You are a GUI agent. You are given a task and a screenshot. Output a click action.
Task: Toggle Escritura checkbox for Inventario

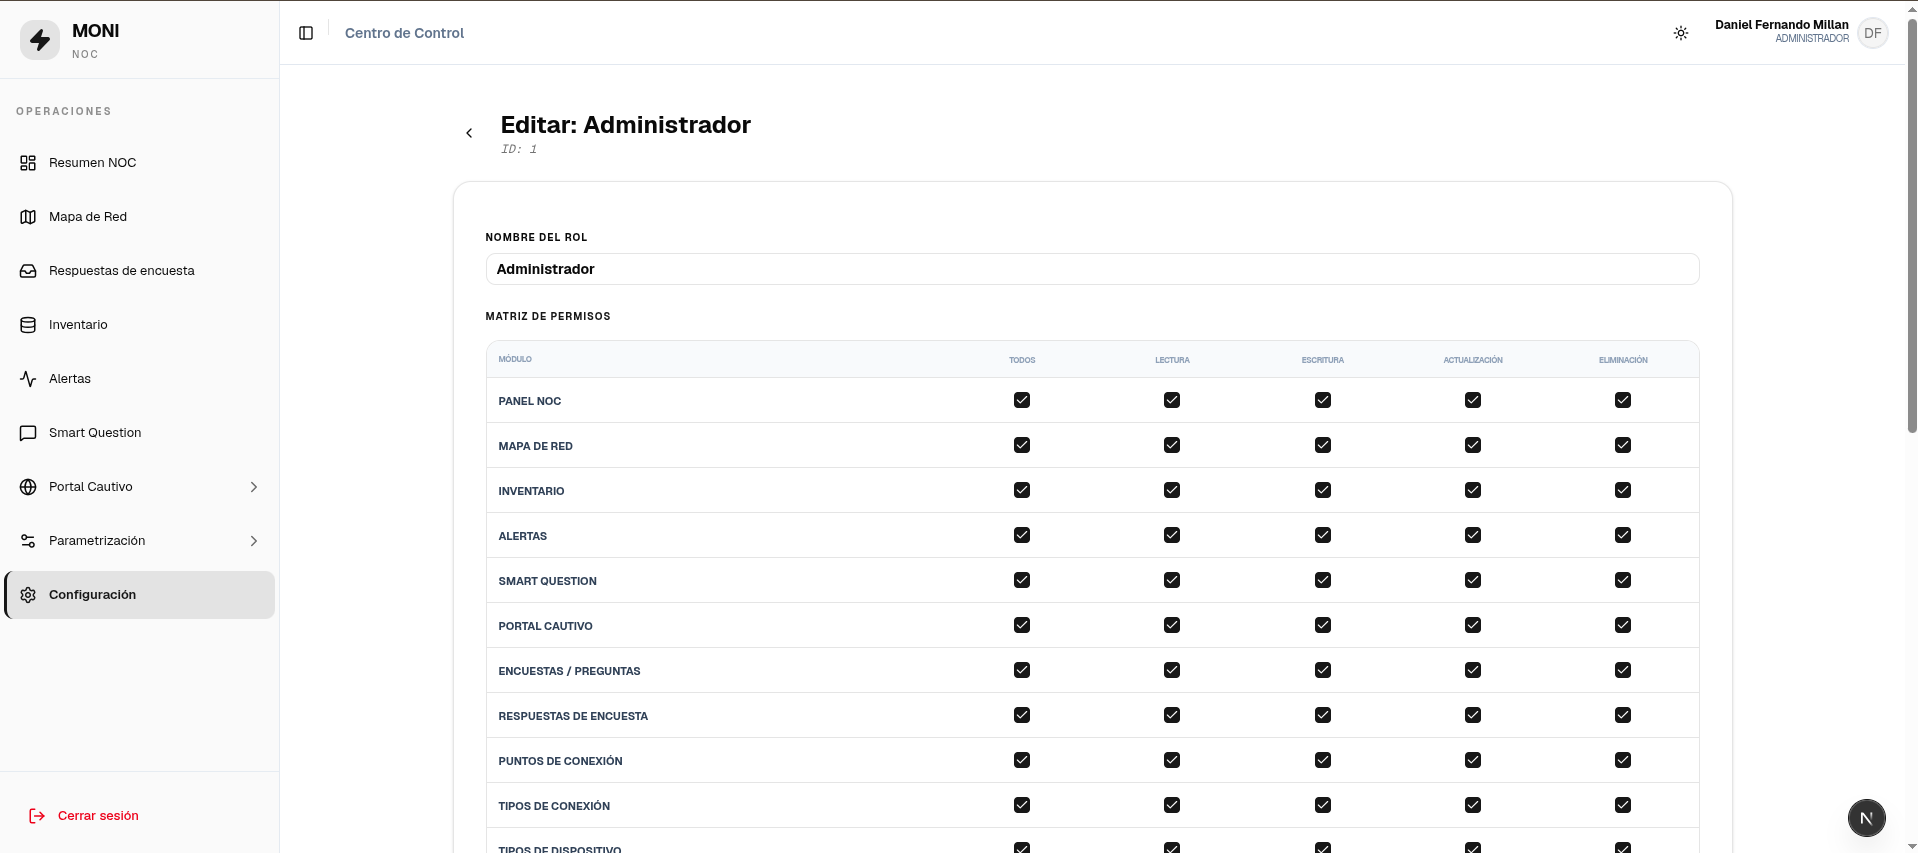click(1323, 490)
